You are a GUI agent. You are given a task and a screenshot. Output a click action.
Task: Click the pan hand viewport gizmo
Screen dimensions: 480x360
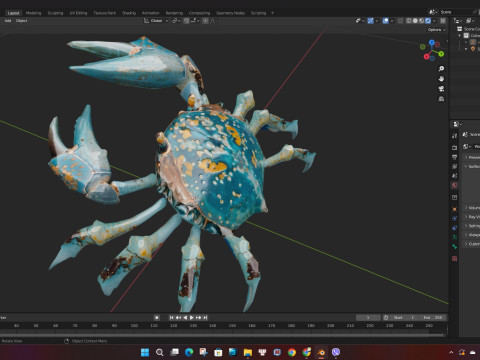coord(441,79)
